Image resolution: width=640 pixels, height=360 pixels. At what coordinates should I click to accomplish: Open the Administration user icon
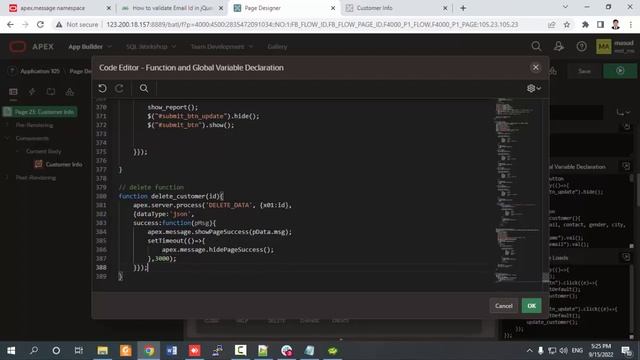pos(559,47)
